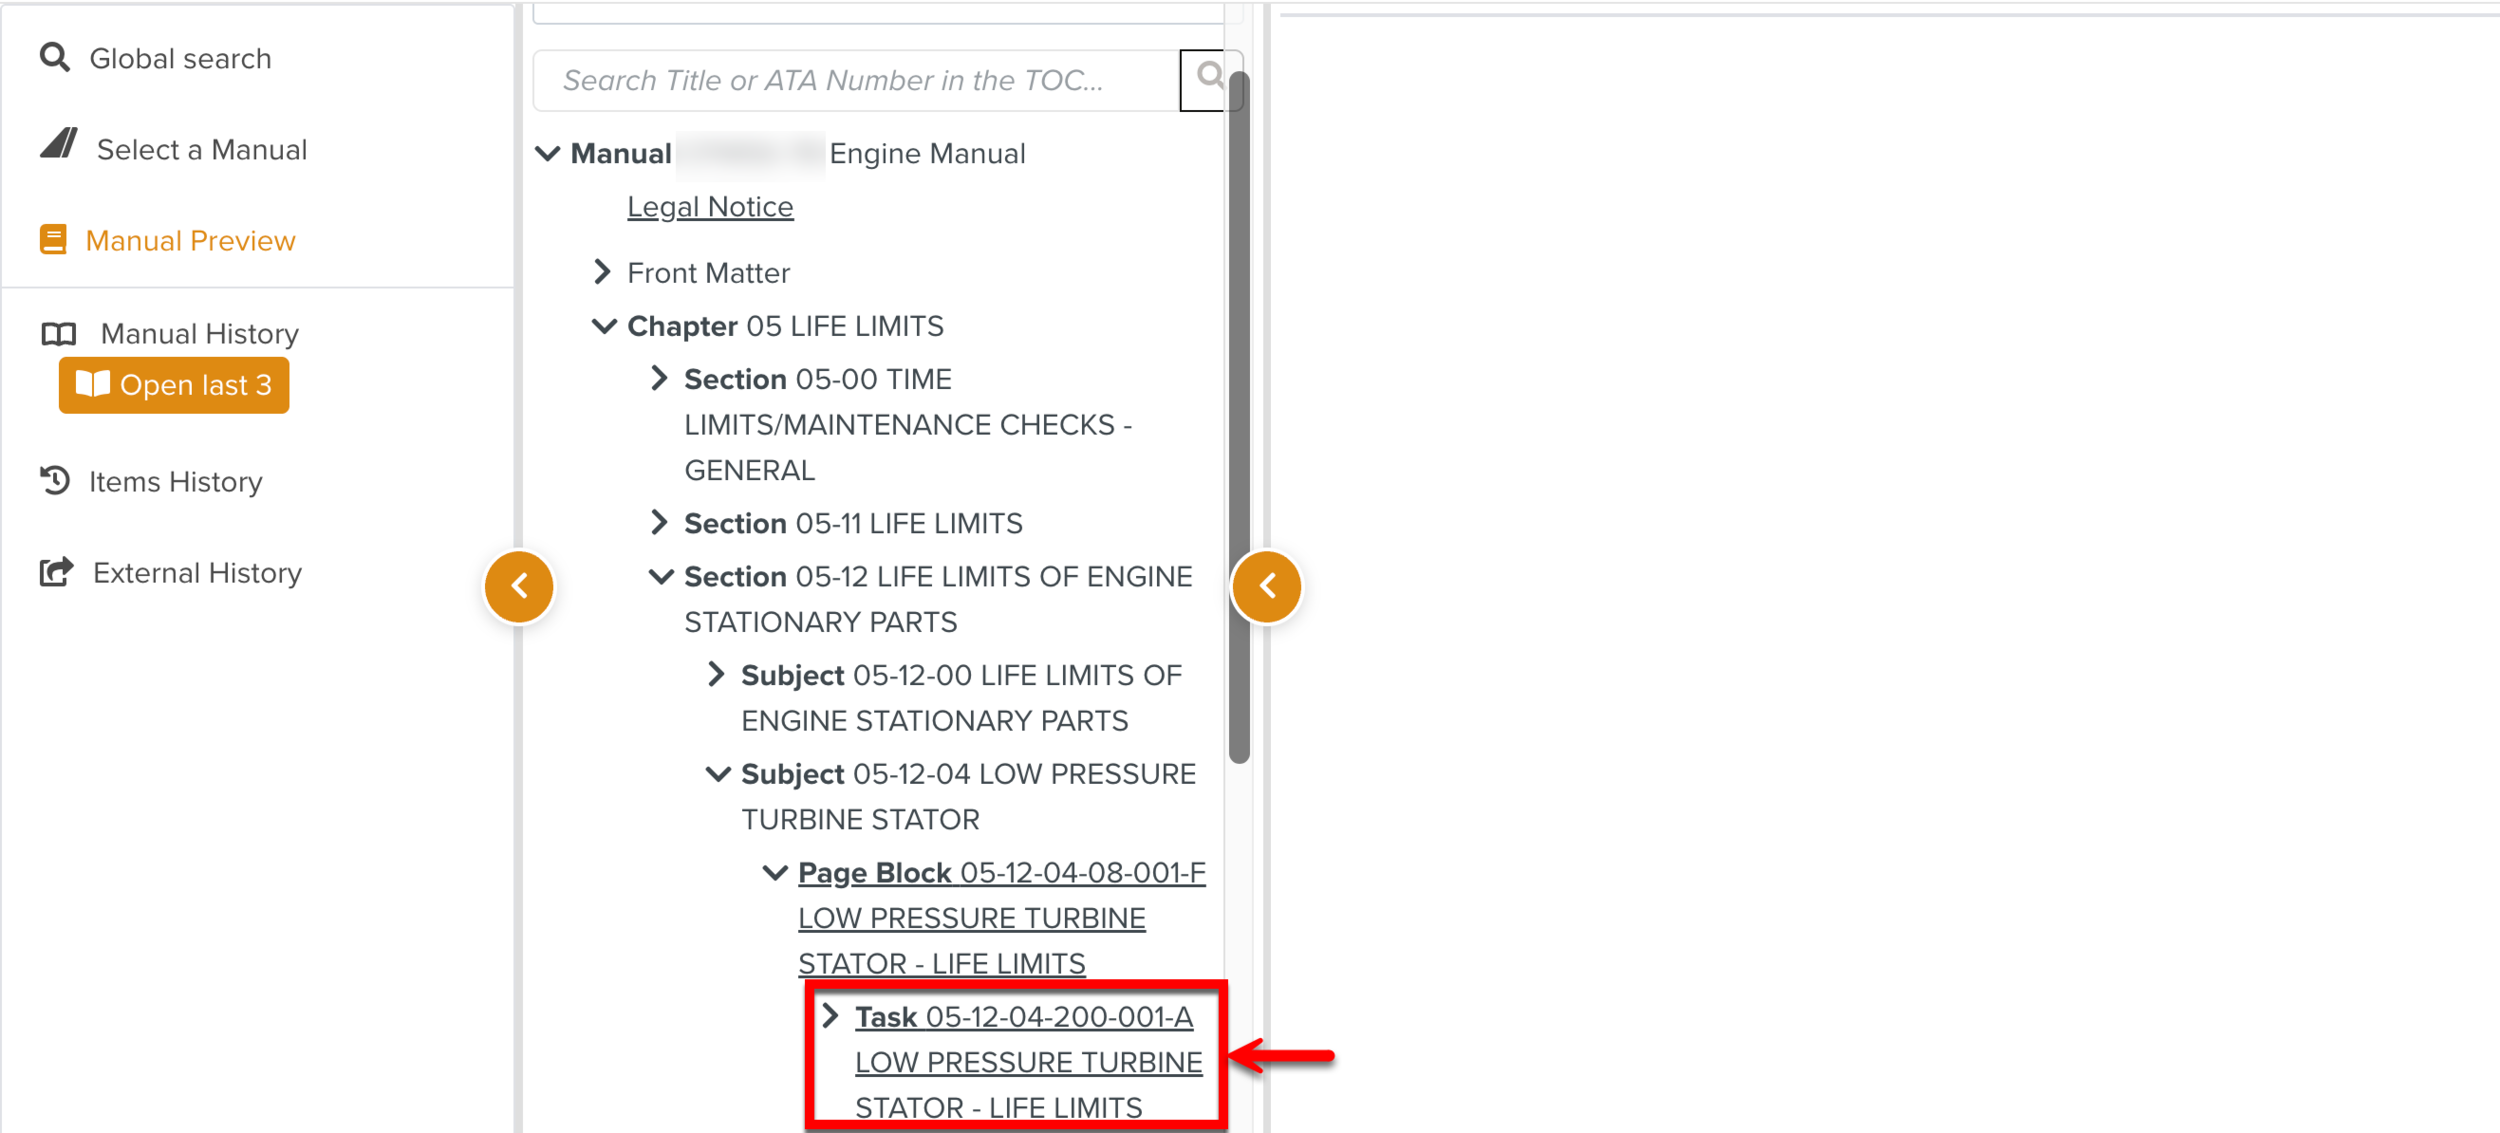The height and width of the screenshot is (1133, 2500).
Task: Click the Manual History open-book icon
Action: pos(57,334)
